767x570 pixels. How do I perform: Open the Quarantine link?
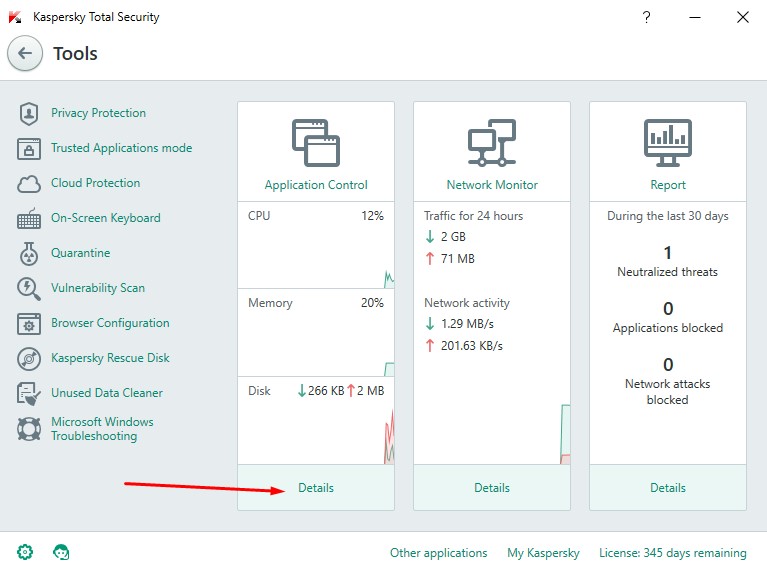pos(81,253)
